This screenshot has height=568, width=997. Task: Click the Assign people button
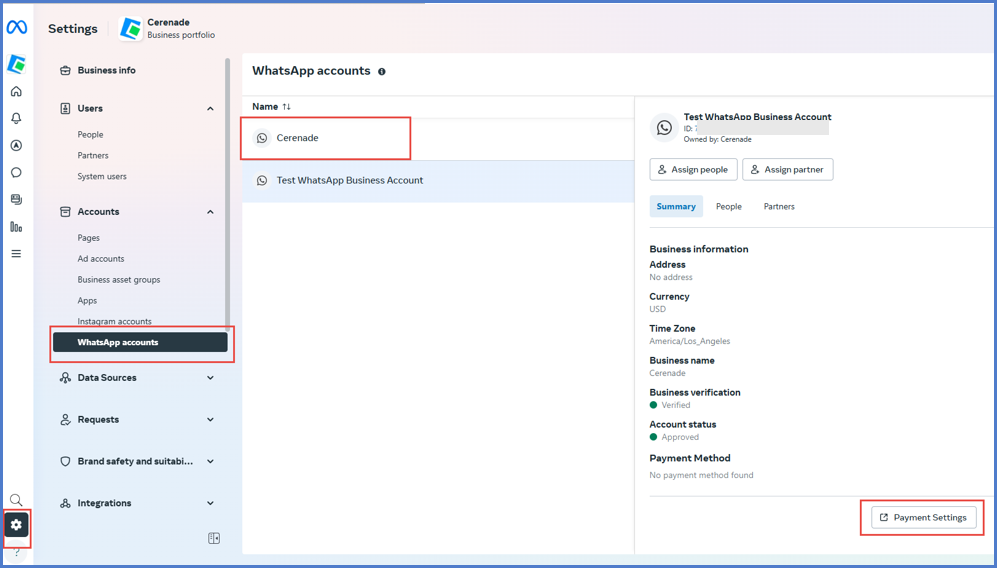(x=693, y=170)
